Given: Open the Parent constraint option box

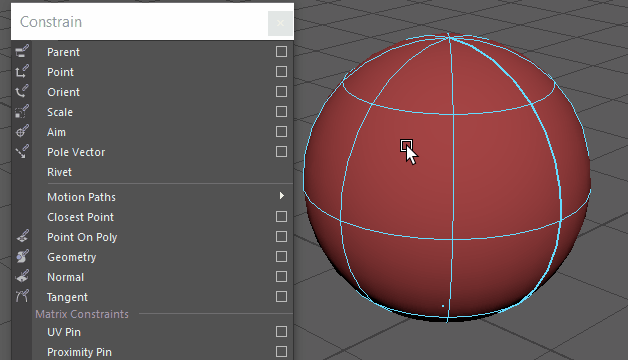Looking at the screenshot, I should pos(281,52).
